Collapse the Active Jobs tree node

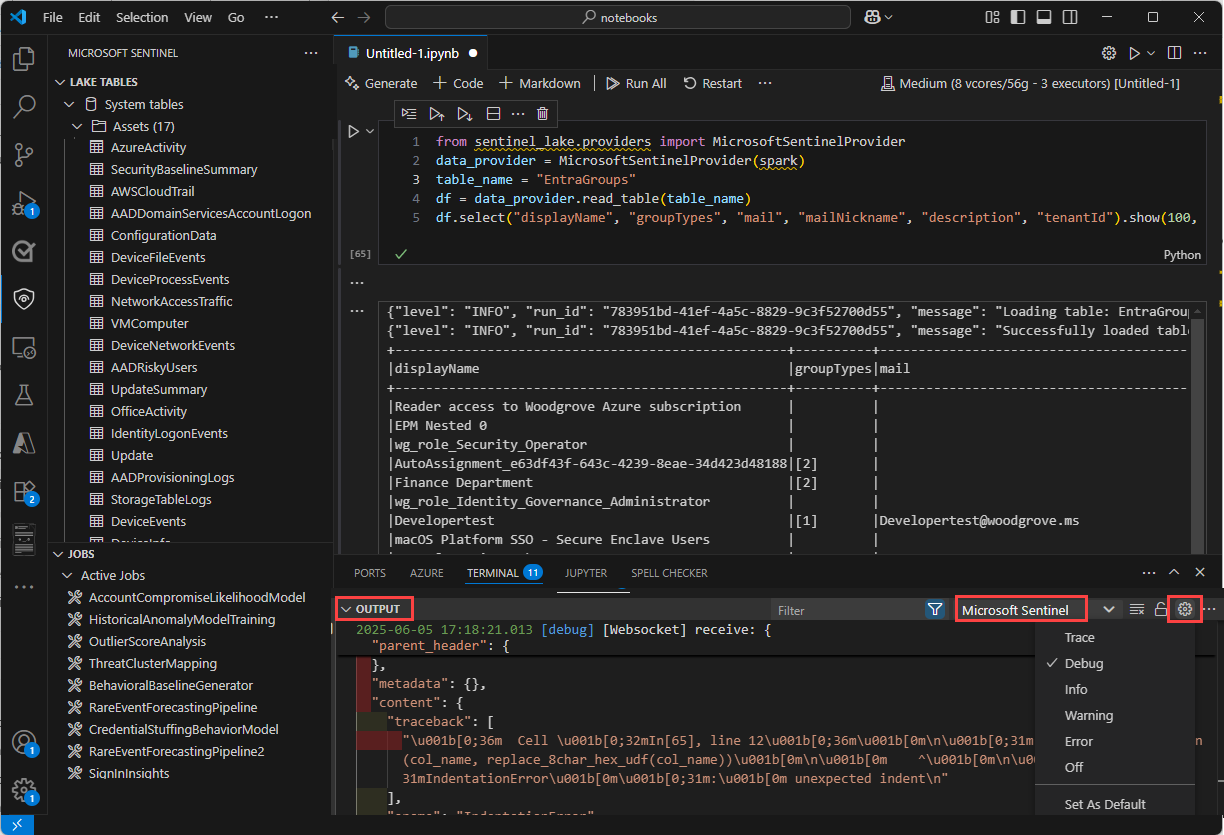pyautogui.click(x=69, y=575)
